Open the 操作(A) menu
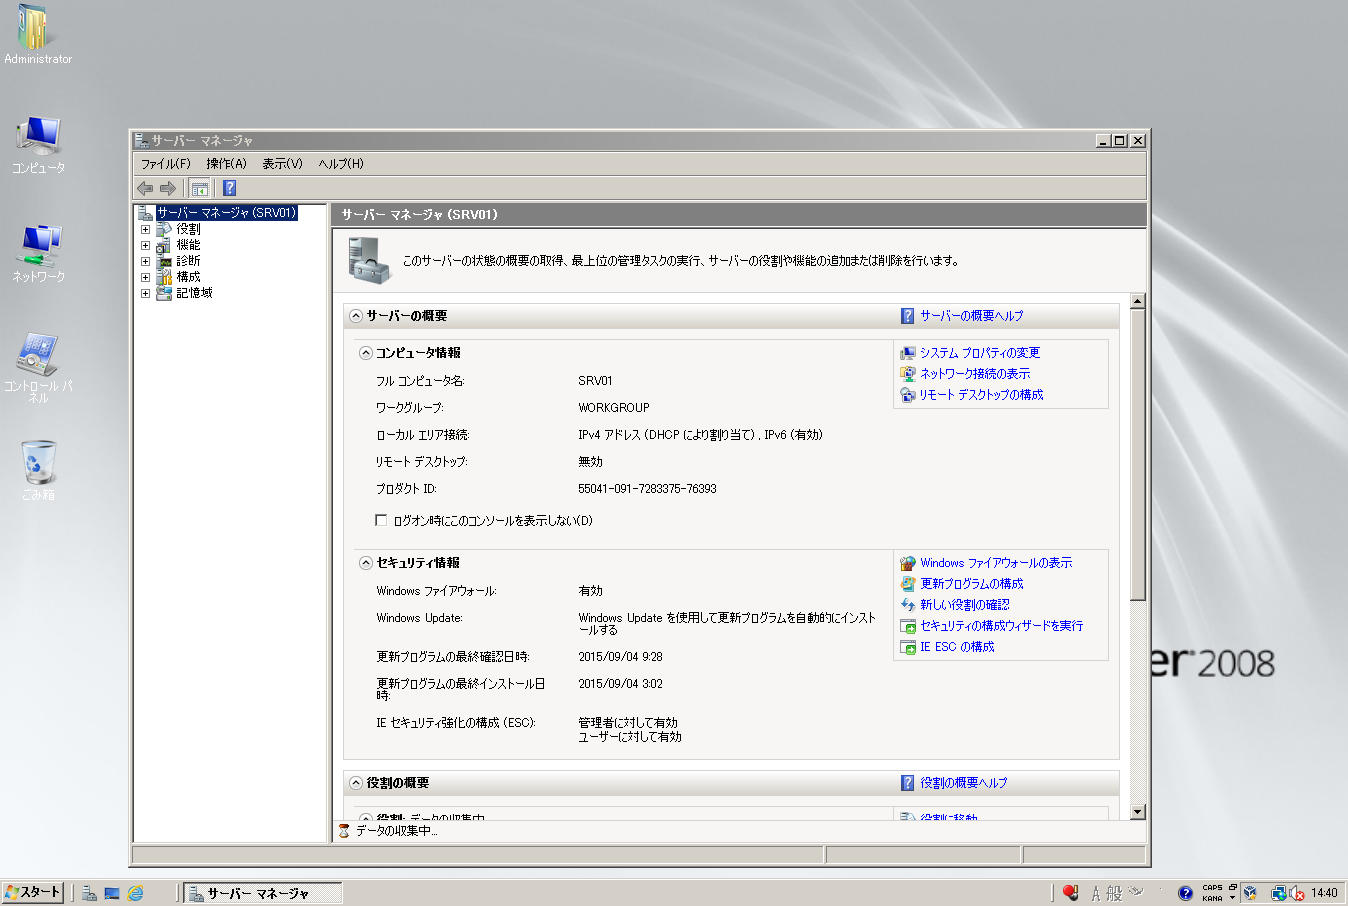1348x906 pixels. [x=226, y=164]
